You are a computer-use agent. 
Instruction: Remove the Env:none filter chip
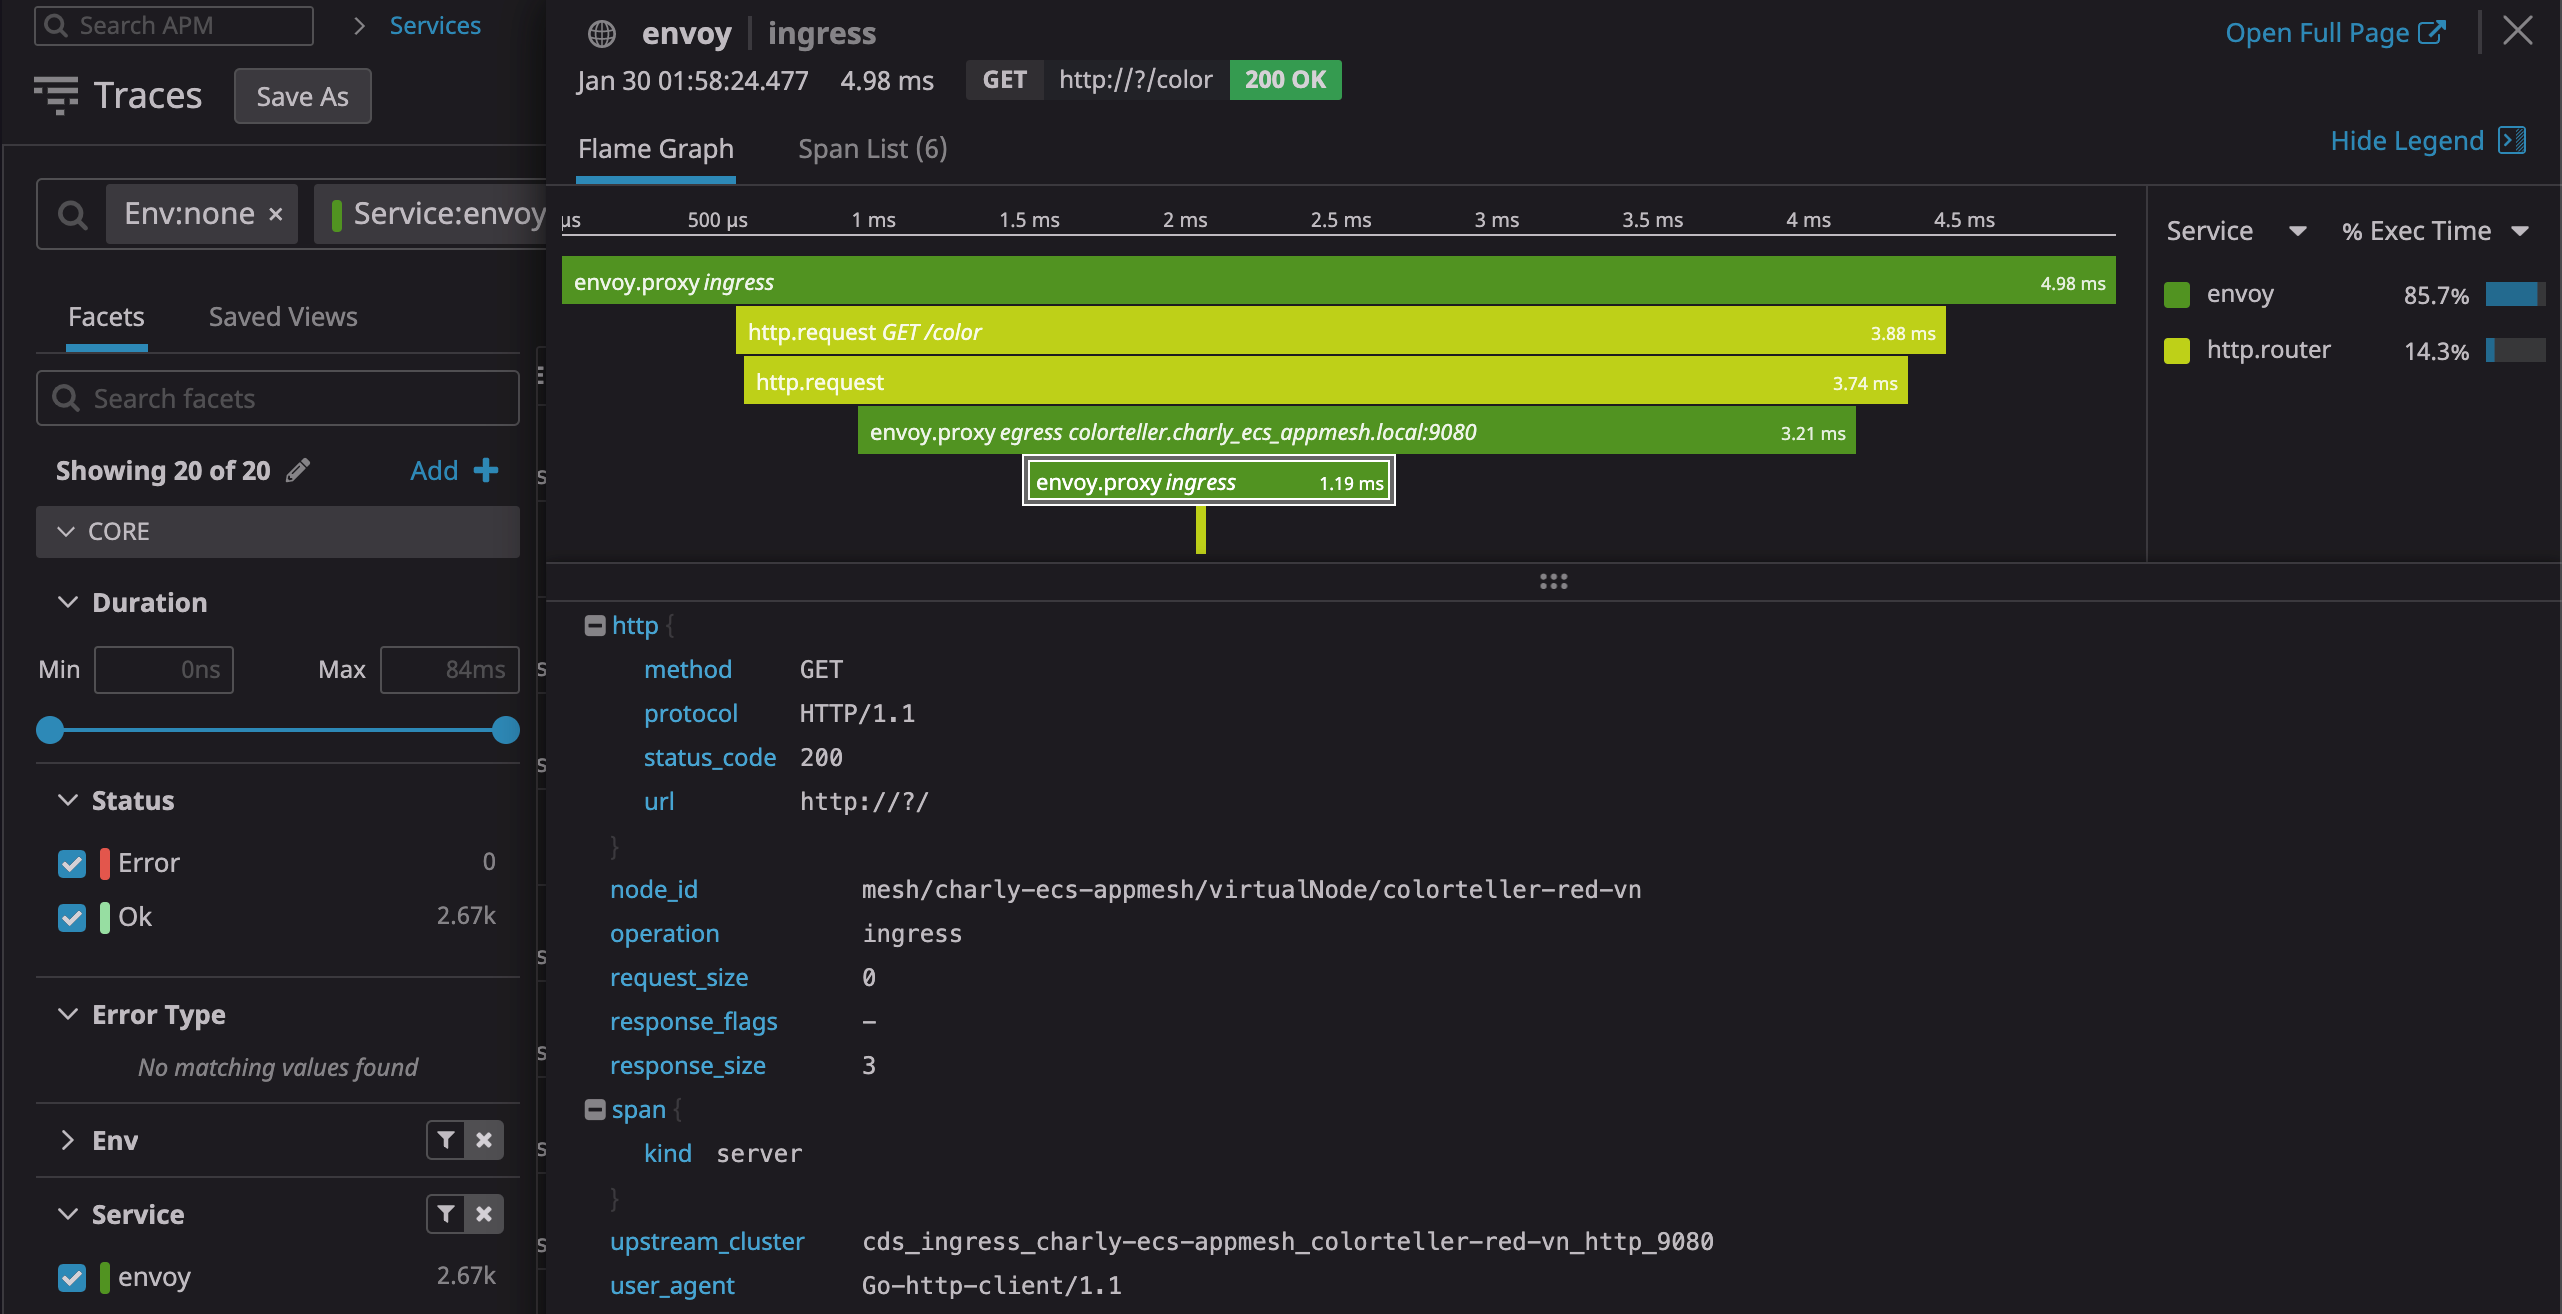[x=276, y=214]
